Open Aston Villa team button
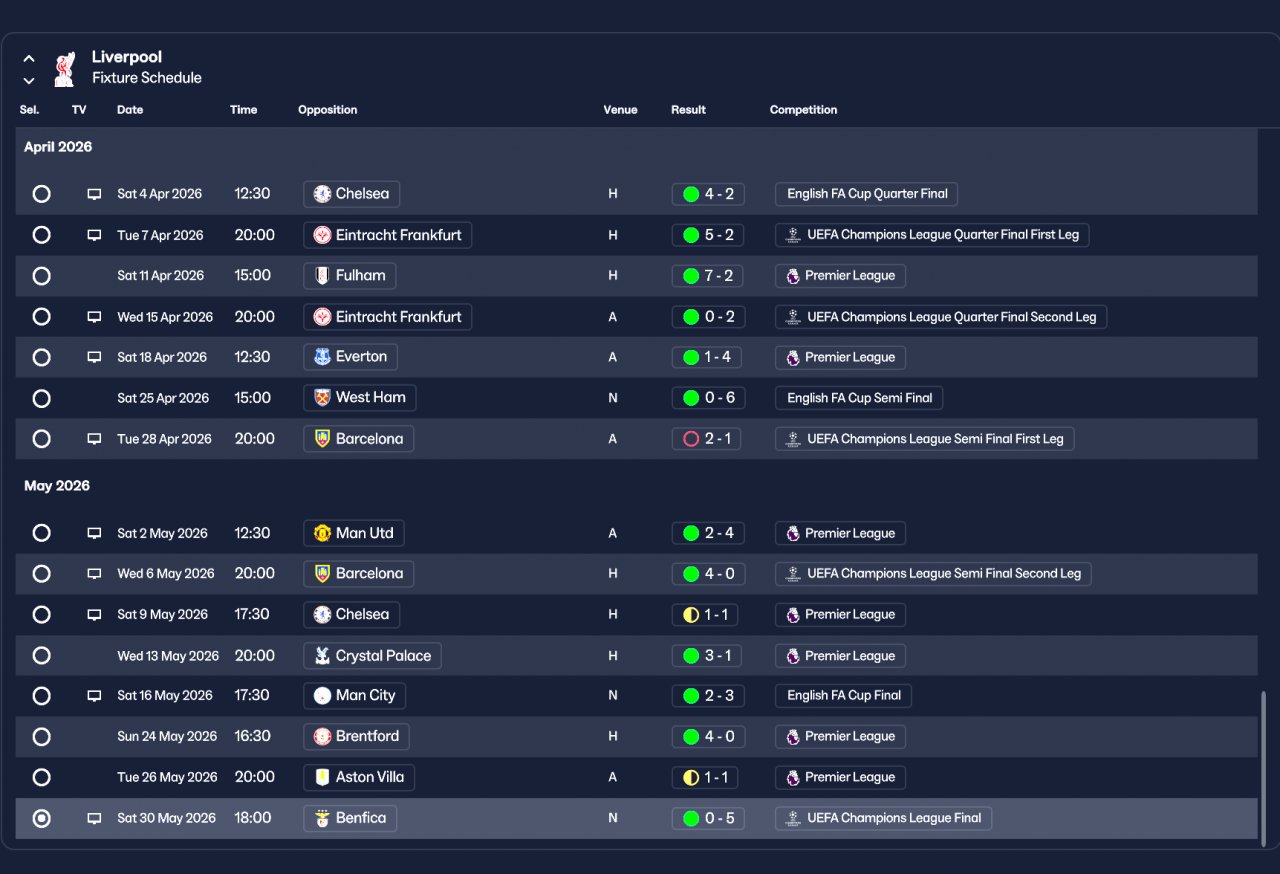 [x=360, y=777]
